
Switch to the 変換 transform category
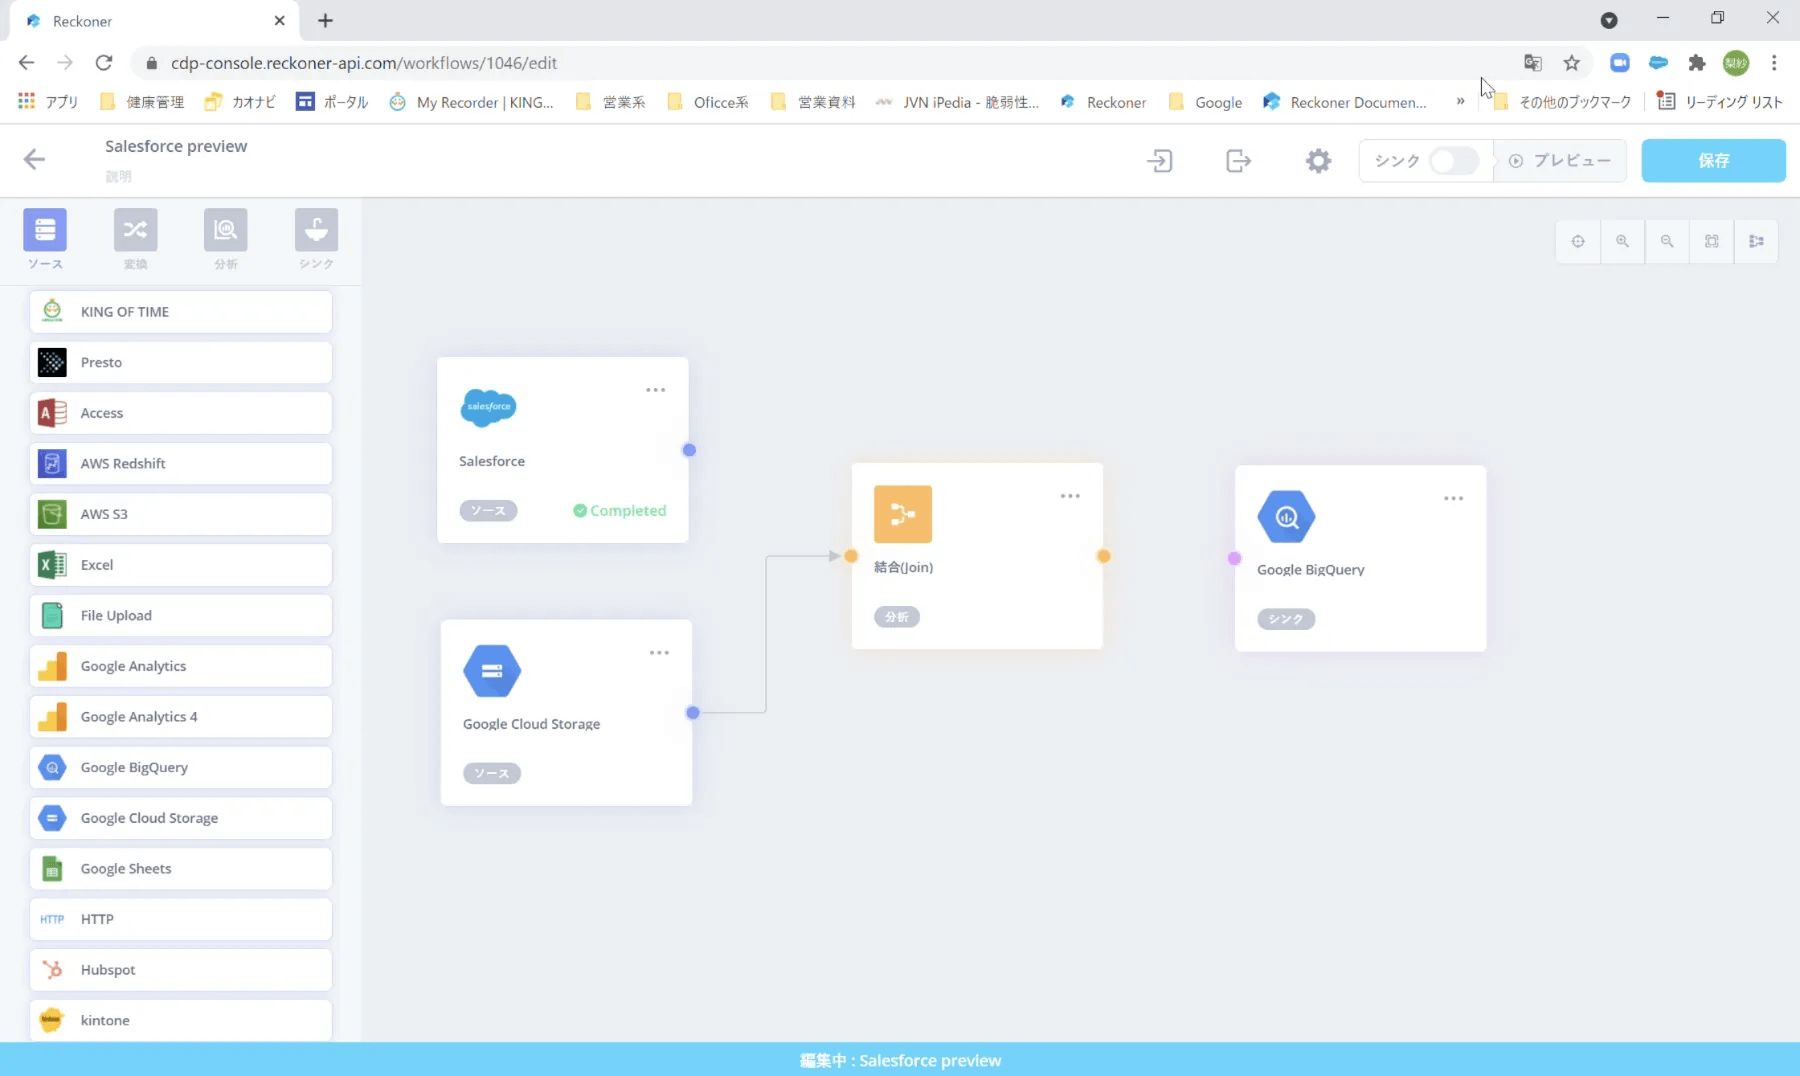tap(135, 230)
